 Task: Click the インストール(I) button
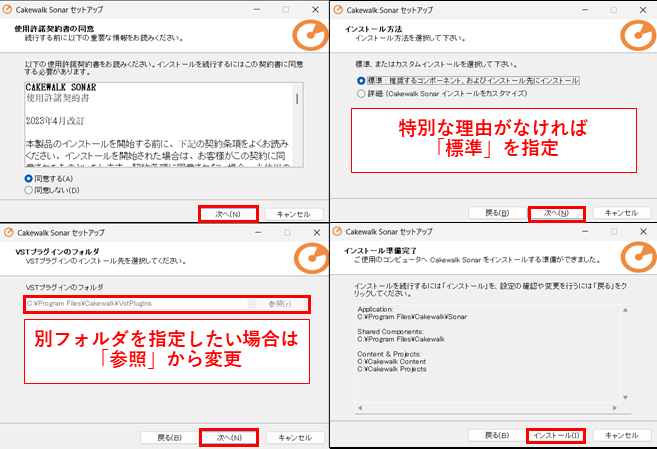click(556, 436)
